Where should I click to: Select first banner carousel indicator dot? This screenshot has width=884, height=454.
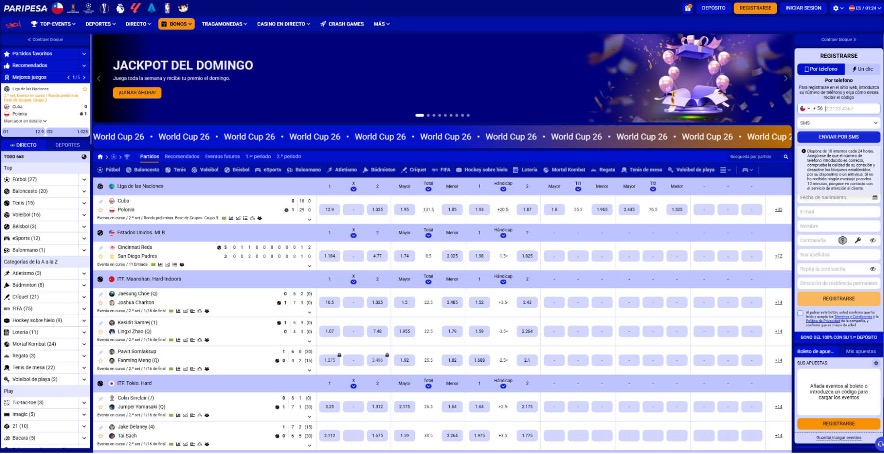pyautogui.click(x=419, y=116)
